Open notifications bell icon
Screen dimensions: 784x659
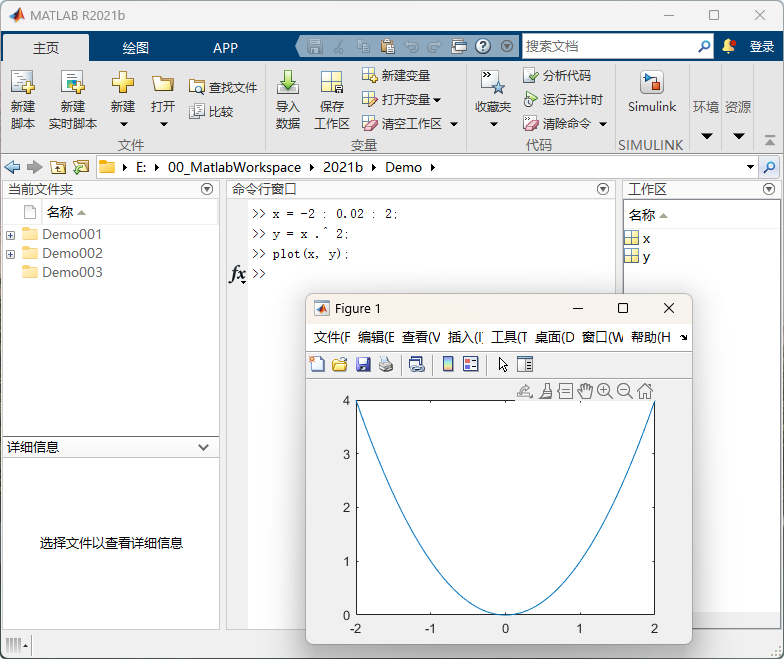pos(728,46)
